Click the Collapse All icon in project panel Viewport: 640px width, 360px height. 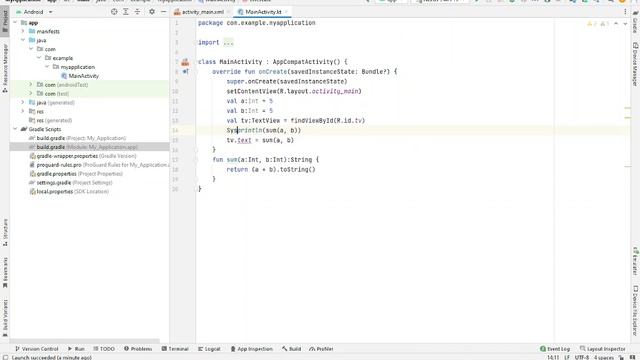tap(138, 12)
